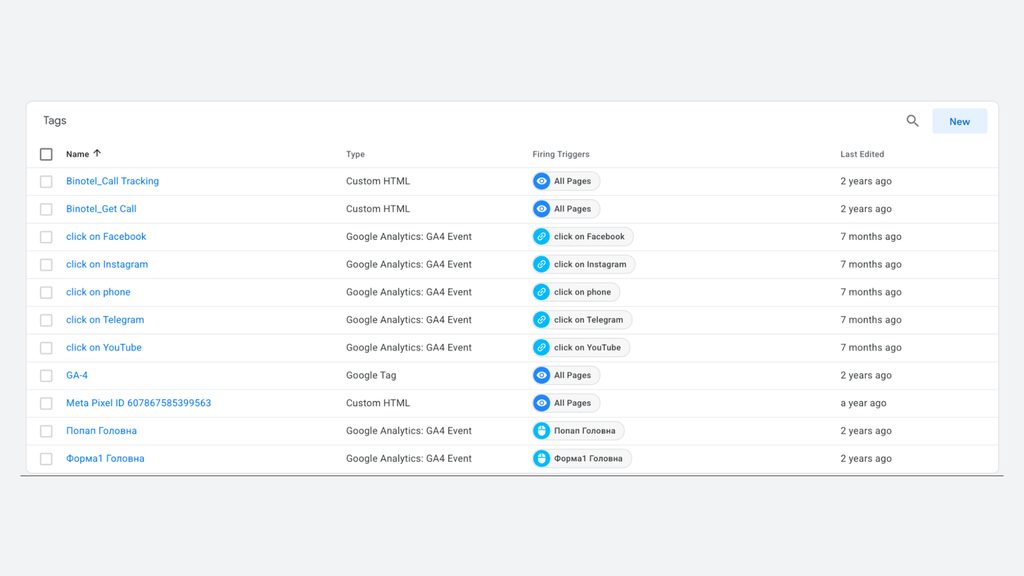Click the click on phone trigger label
Viewport: 1024px width, 576px height.
pos(583,292)
